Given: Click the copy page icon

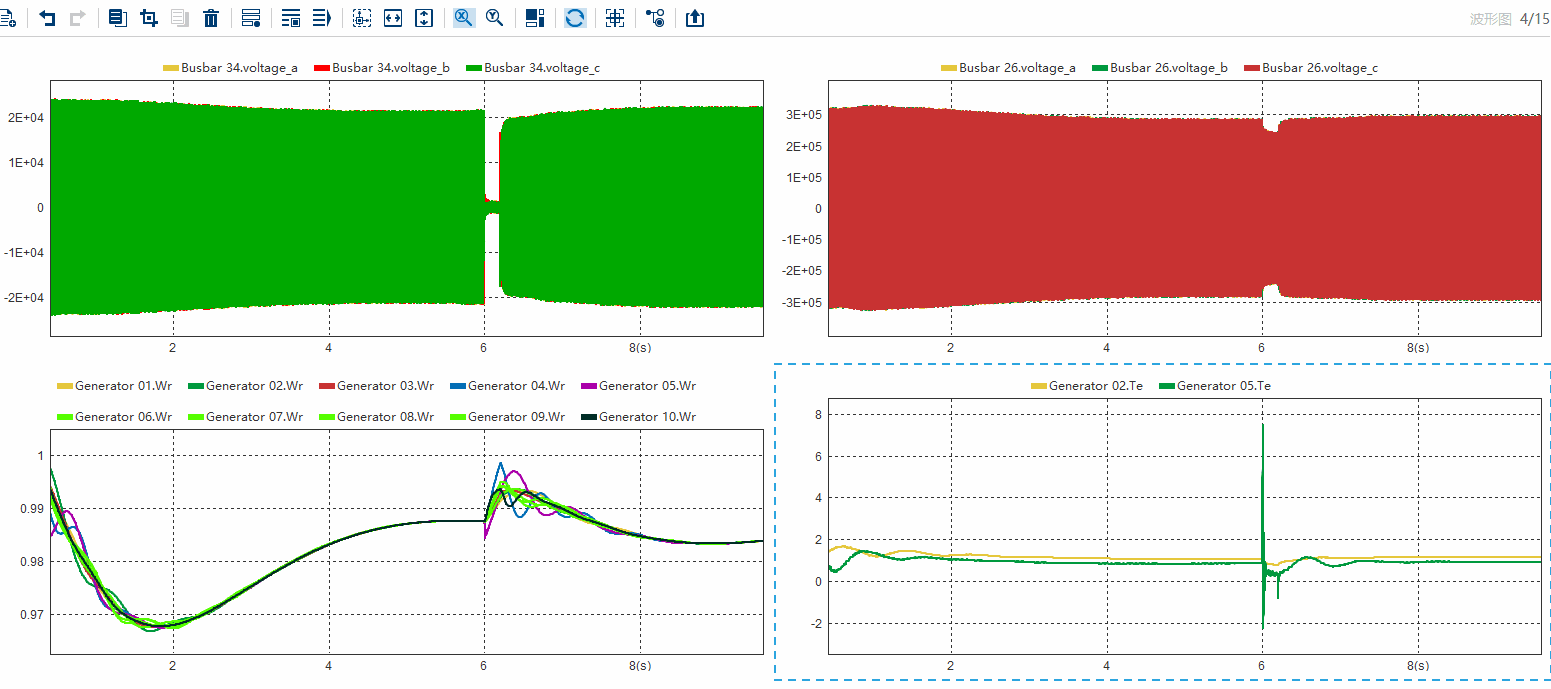Looking at the screenshot, I should click(118, 18).
